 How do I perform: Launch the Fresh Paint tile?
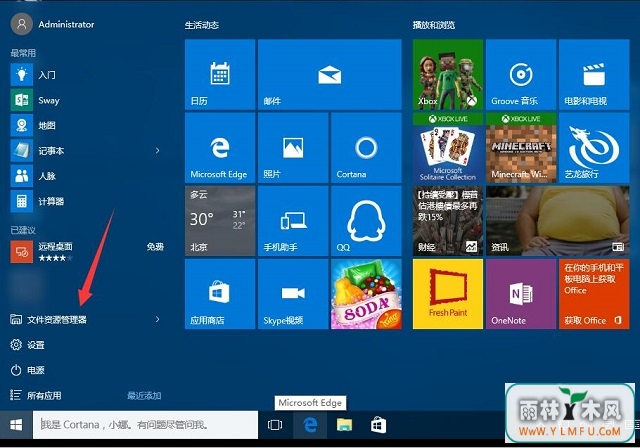[x=448, y=294]
